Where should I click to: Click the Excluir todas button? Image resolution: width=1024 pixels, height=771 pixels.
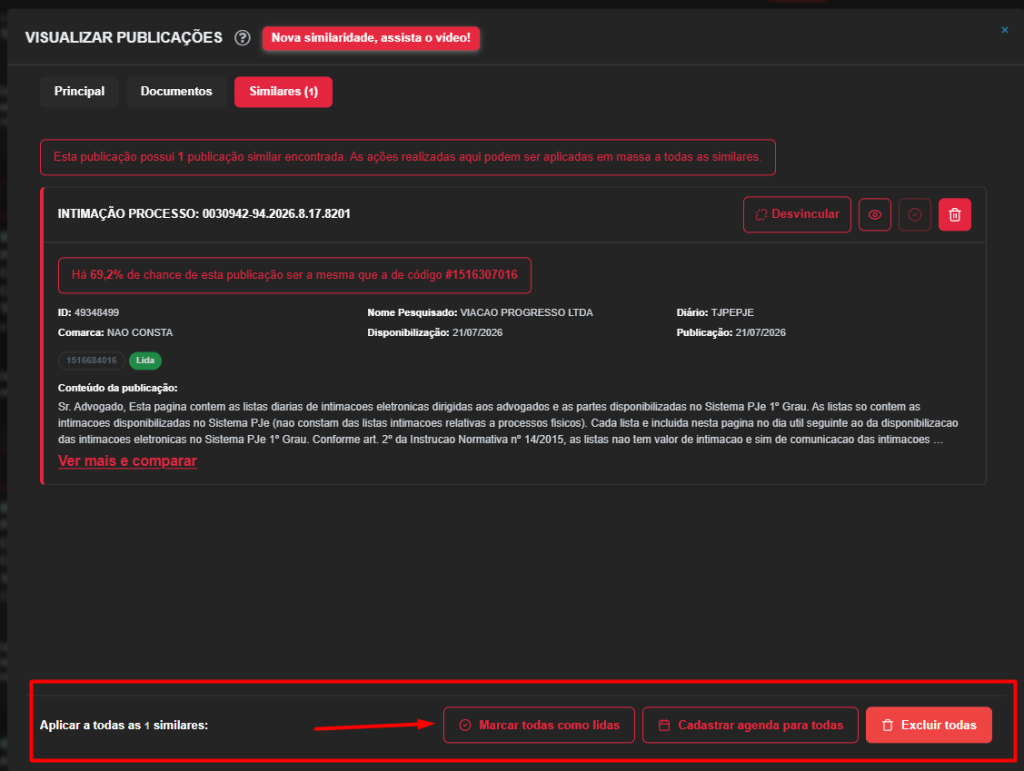click(x=929, y=725)
